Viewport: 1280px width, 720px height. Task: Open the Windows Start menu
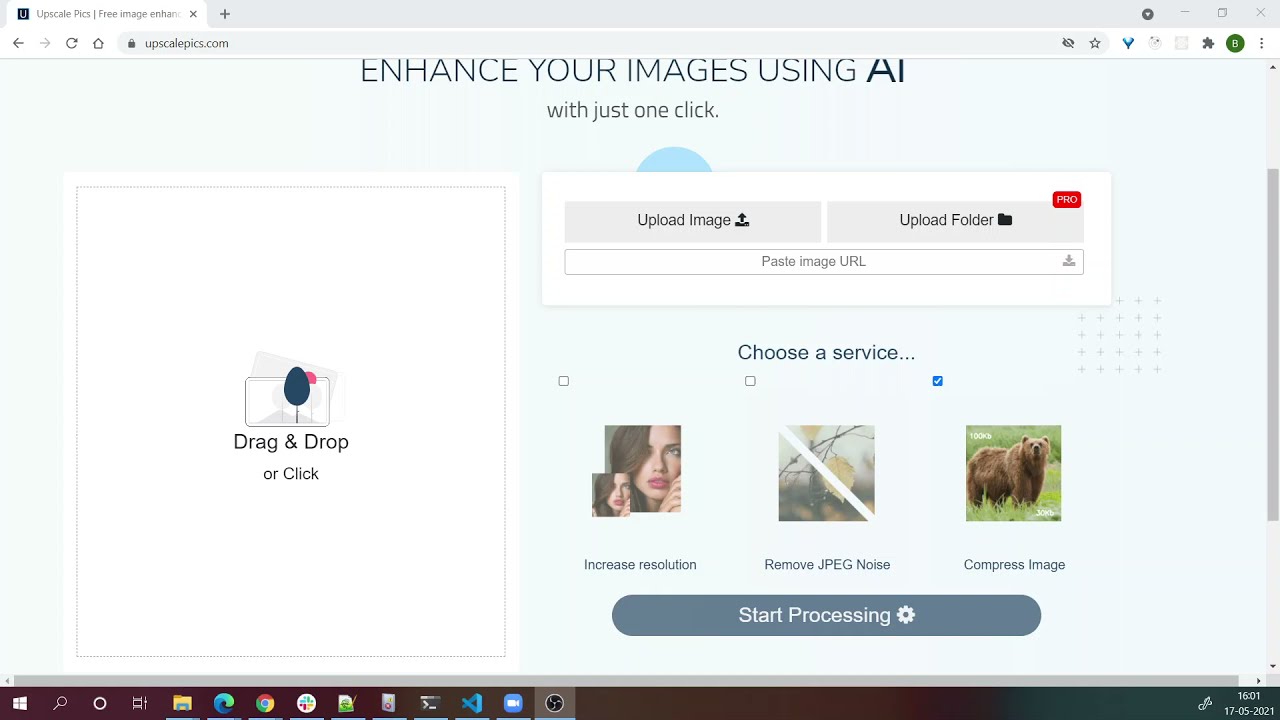click(x=19, y=703)
